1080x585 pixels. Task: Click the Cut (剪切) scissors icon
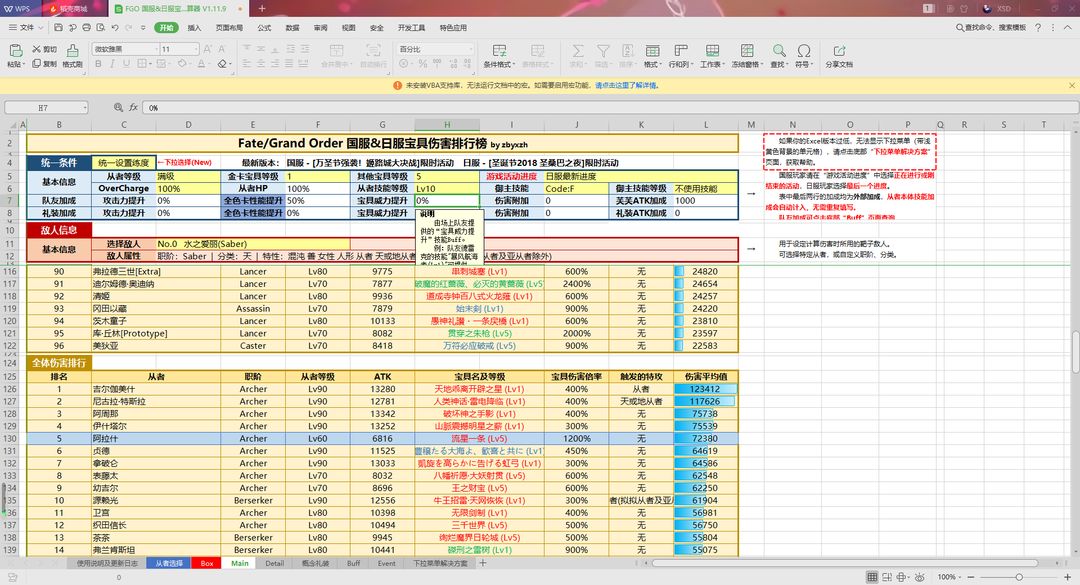tap(37, 49)
